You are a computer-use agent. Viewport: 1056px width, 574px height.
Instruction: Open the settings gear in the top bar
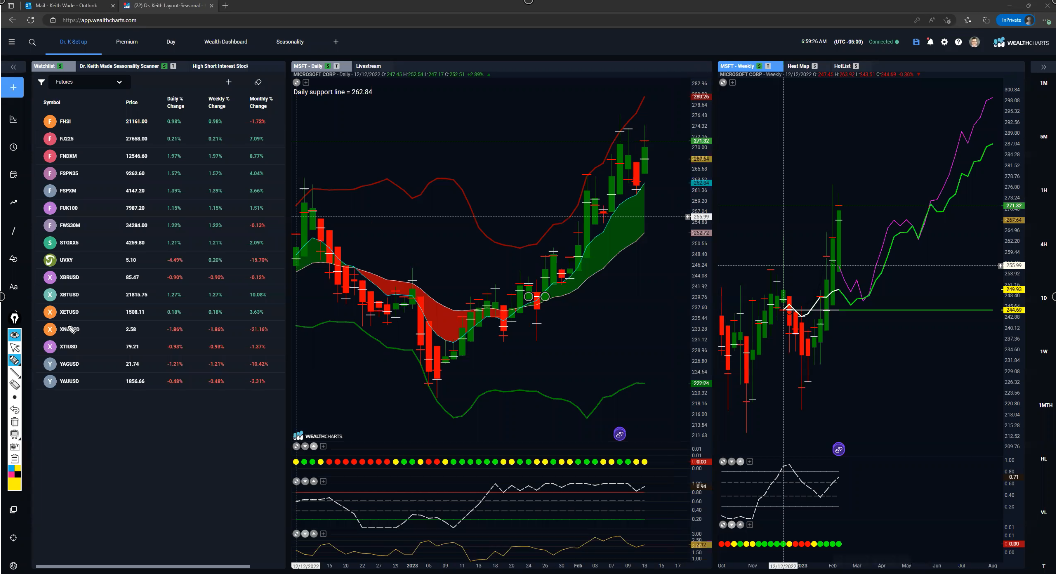click(944, 42)
